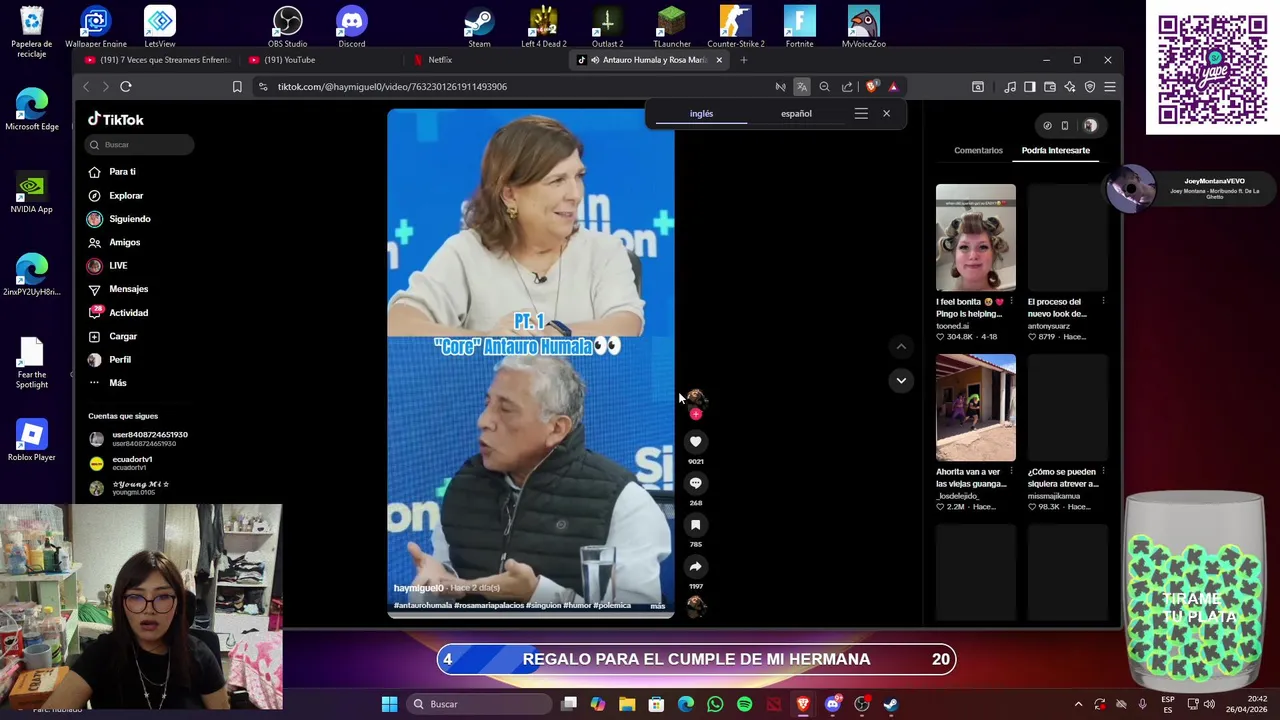
Task: Switch to the Netflix browser tab
Action: pos(440,60)
